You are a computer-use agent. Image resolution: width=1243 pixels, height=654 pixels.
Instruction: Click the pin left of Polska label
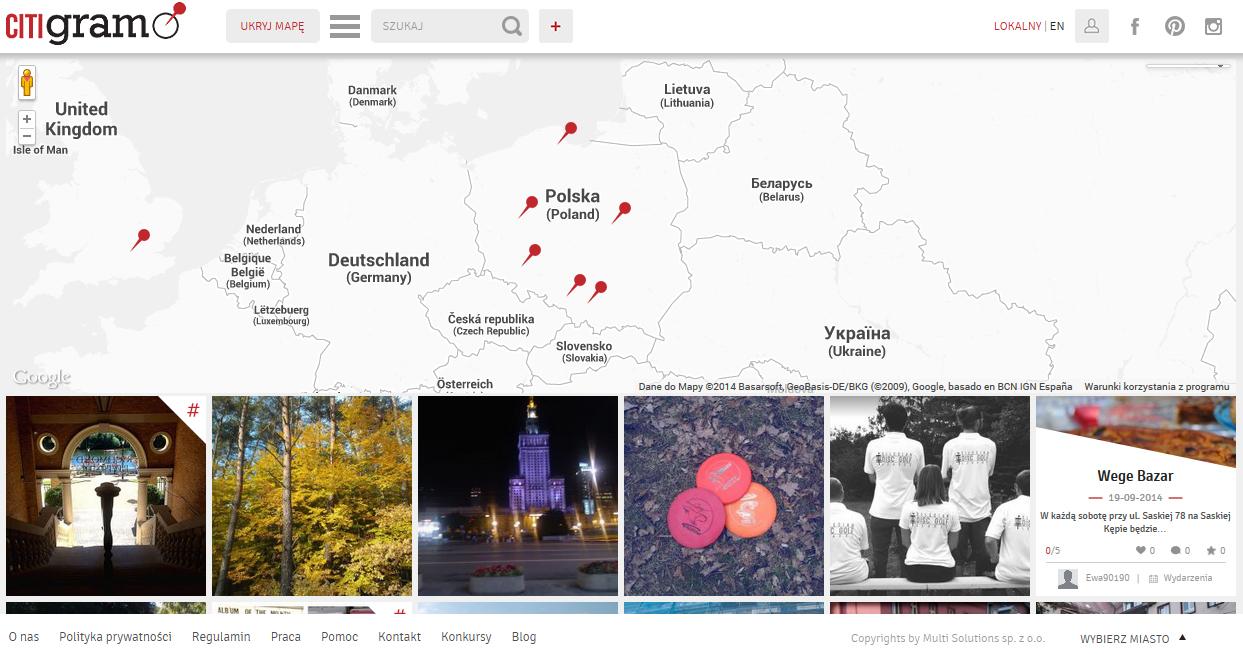point(528,207)
